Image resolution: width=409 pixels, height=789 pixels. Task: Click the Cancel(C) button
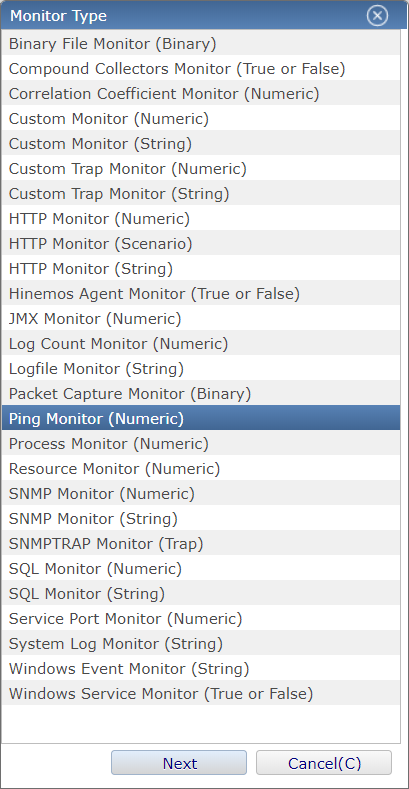click(324, 763)
